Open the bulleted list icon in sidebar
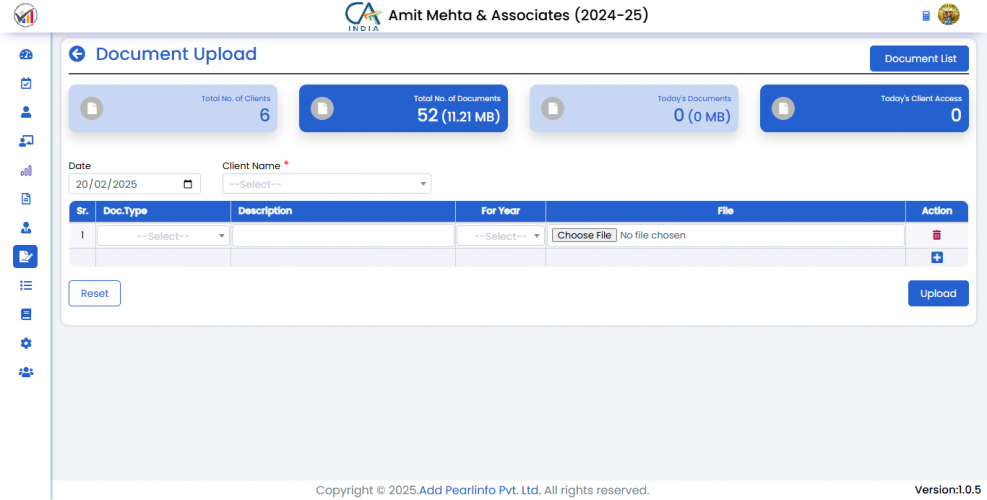The height and width of the screenshot is (500, 987). click(x=26, y=285)
